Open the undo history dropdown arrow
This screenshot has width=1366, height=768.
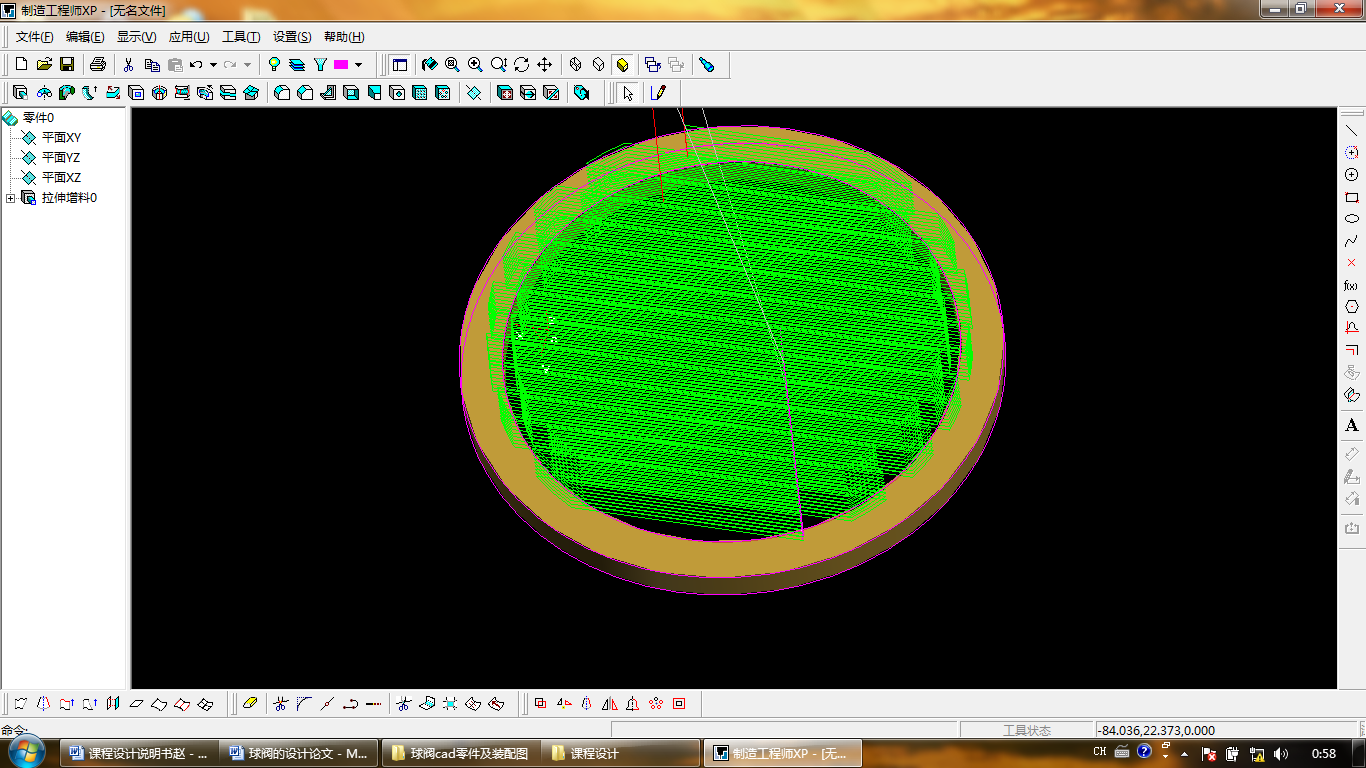pos(213,65)
